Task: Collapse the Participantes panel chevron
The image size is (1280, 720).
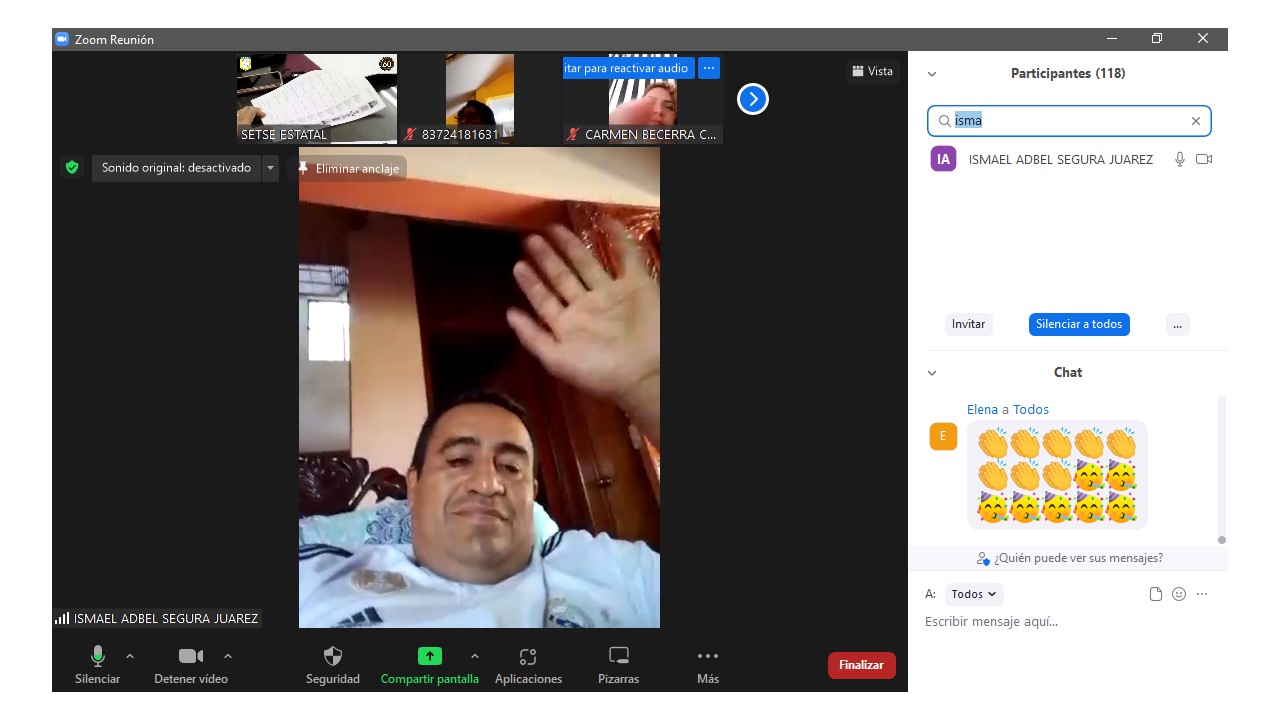Action: pos(932,74)
